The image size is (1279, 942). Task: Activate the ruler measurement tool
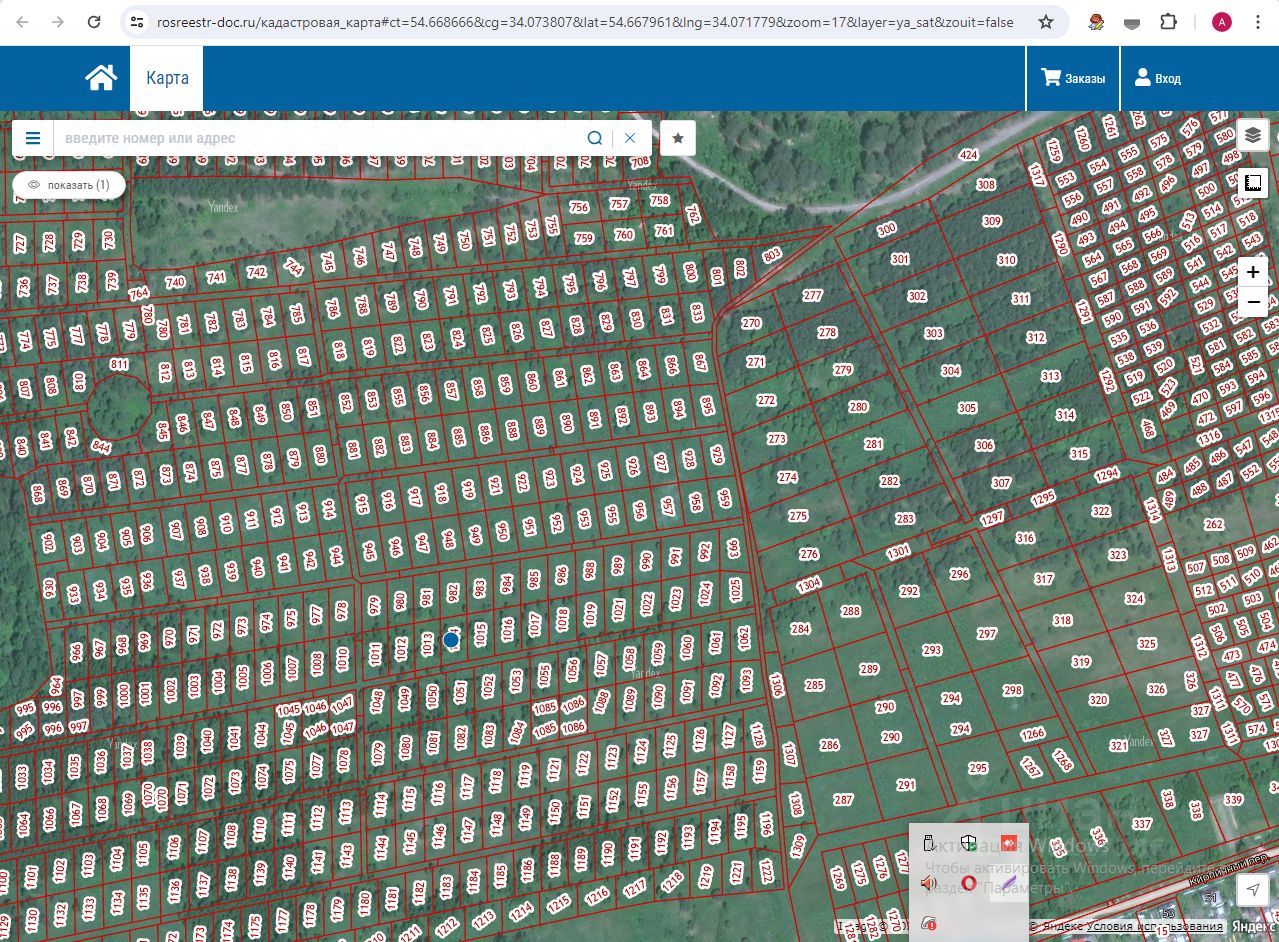(x=1253, y=183)
